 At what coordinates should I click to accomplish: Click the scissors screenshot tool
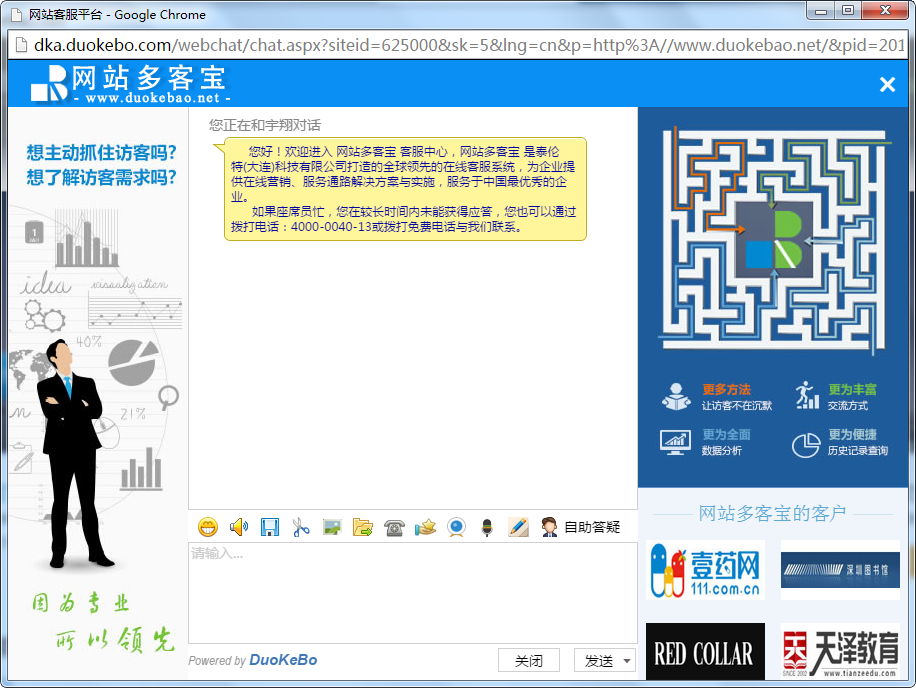(301, 527)
